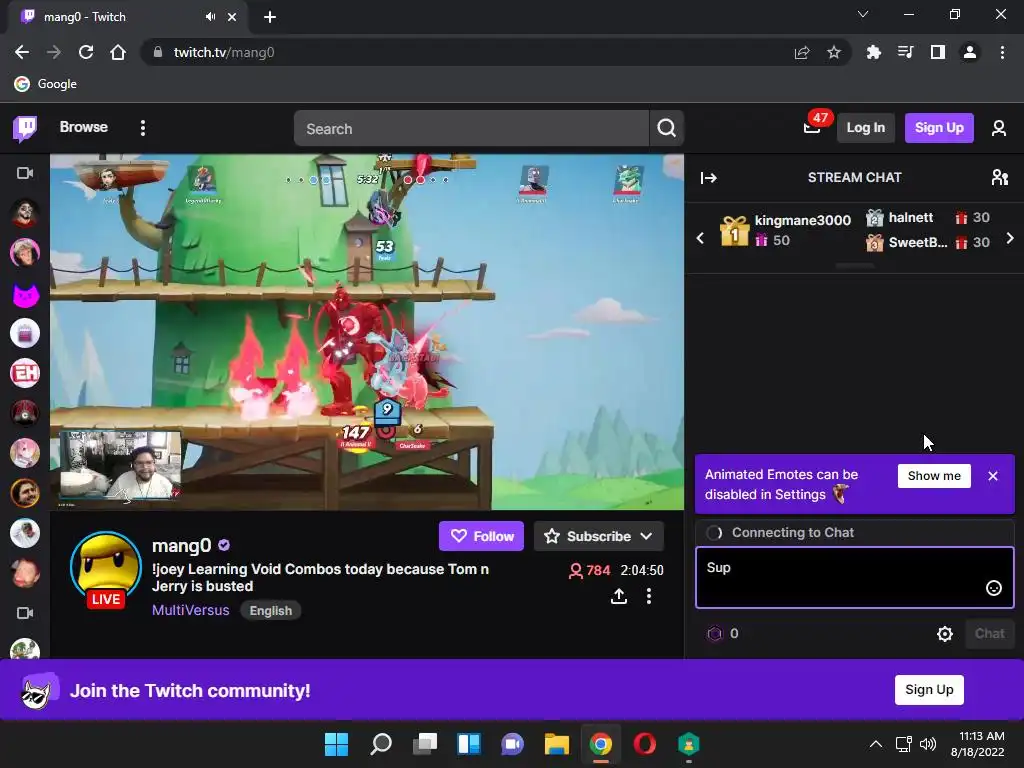Screen dimensions: 1024x768
Task: Open the browser extensions puzzle icon
Action: [873, 52]
